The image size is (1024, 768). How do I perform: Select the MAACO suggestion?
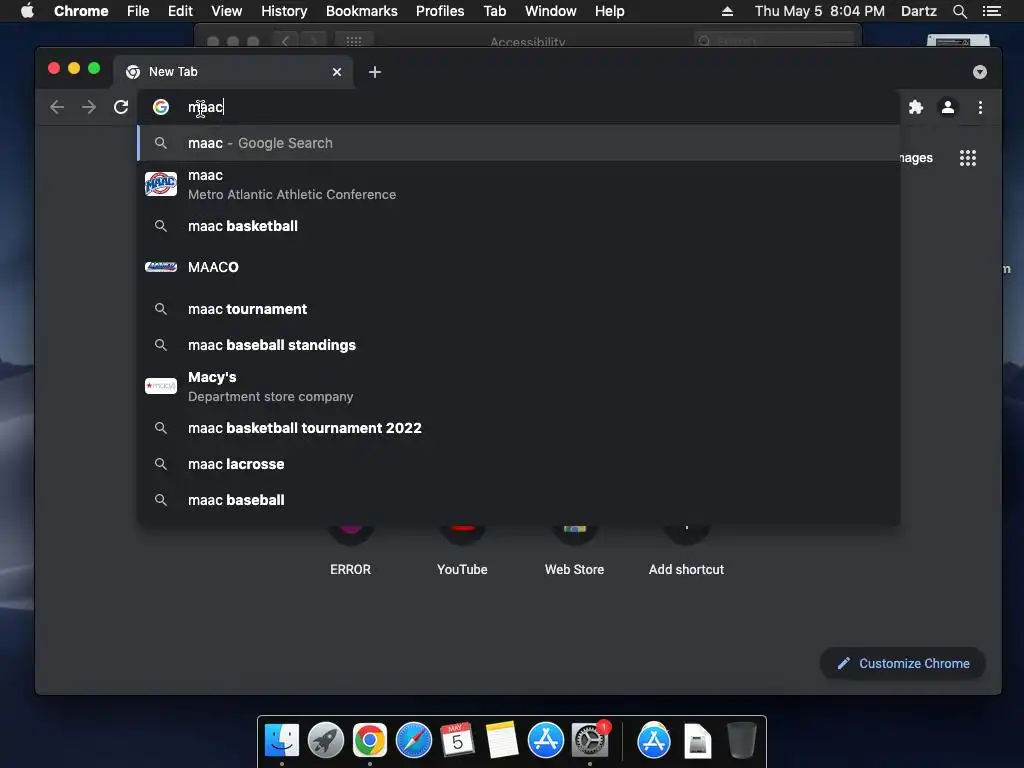tap(519, 267)
